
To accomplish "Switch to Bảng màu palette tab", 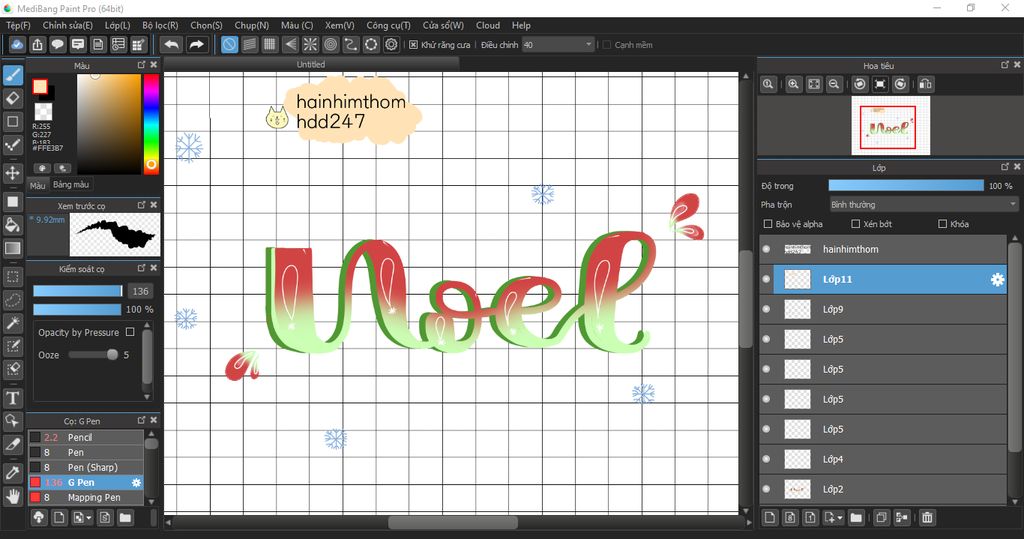I will pos(71,185).
